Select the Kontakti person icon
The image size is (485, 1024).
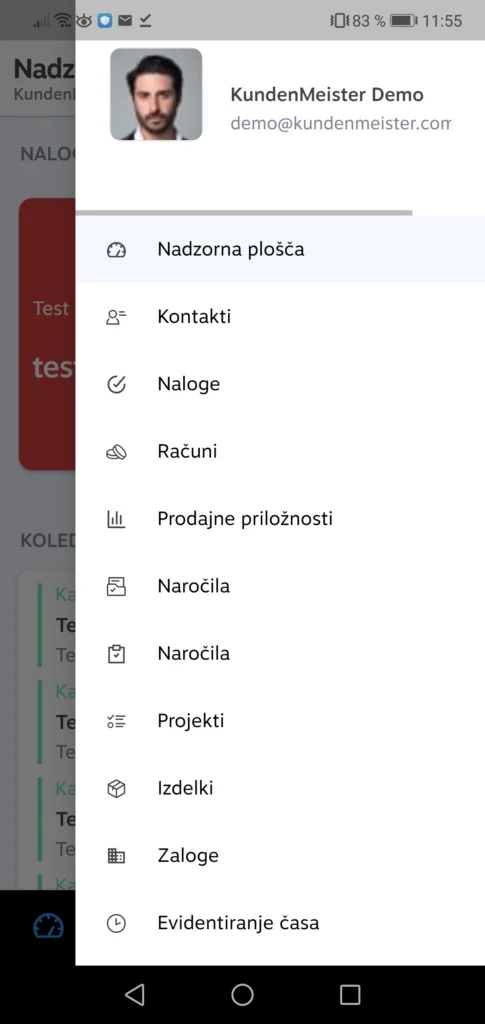coord(116,317)
